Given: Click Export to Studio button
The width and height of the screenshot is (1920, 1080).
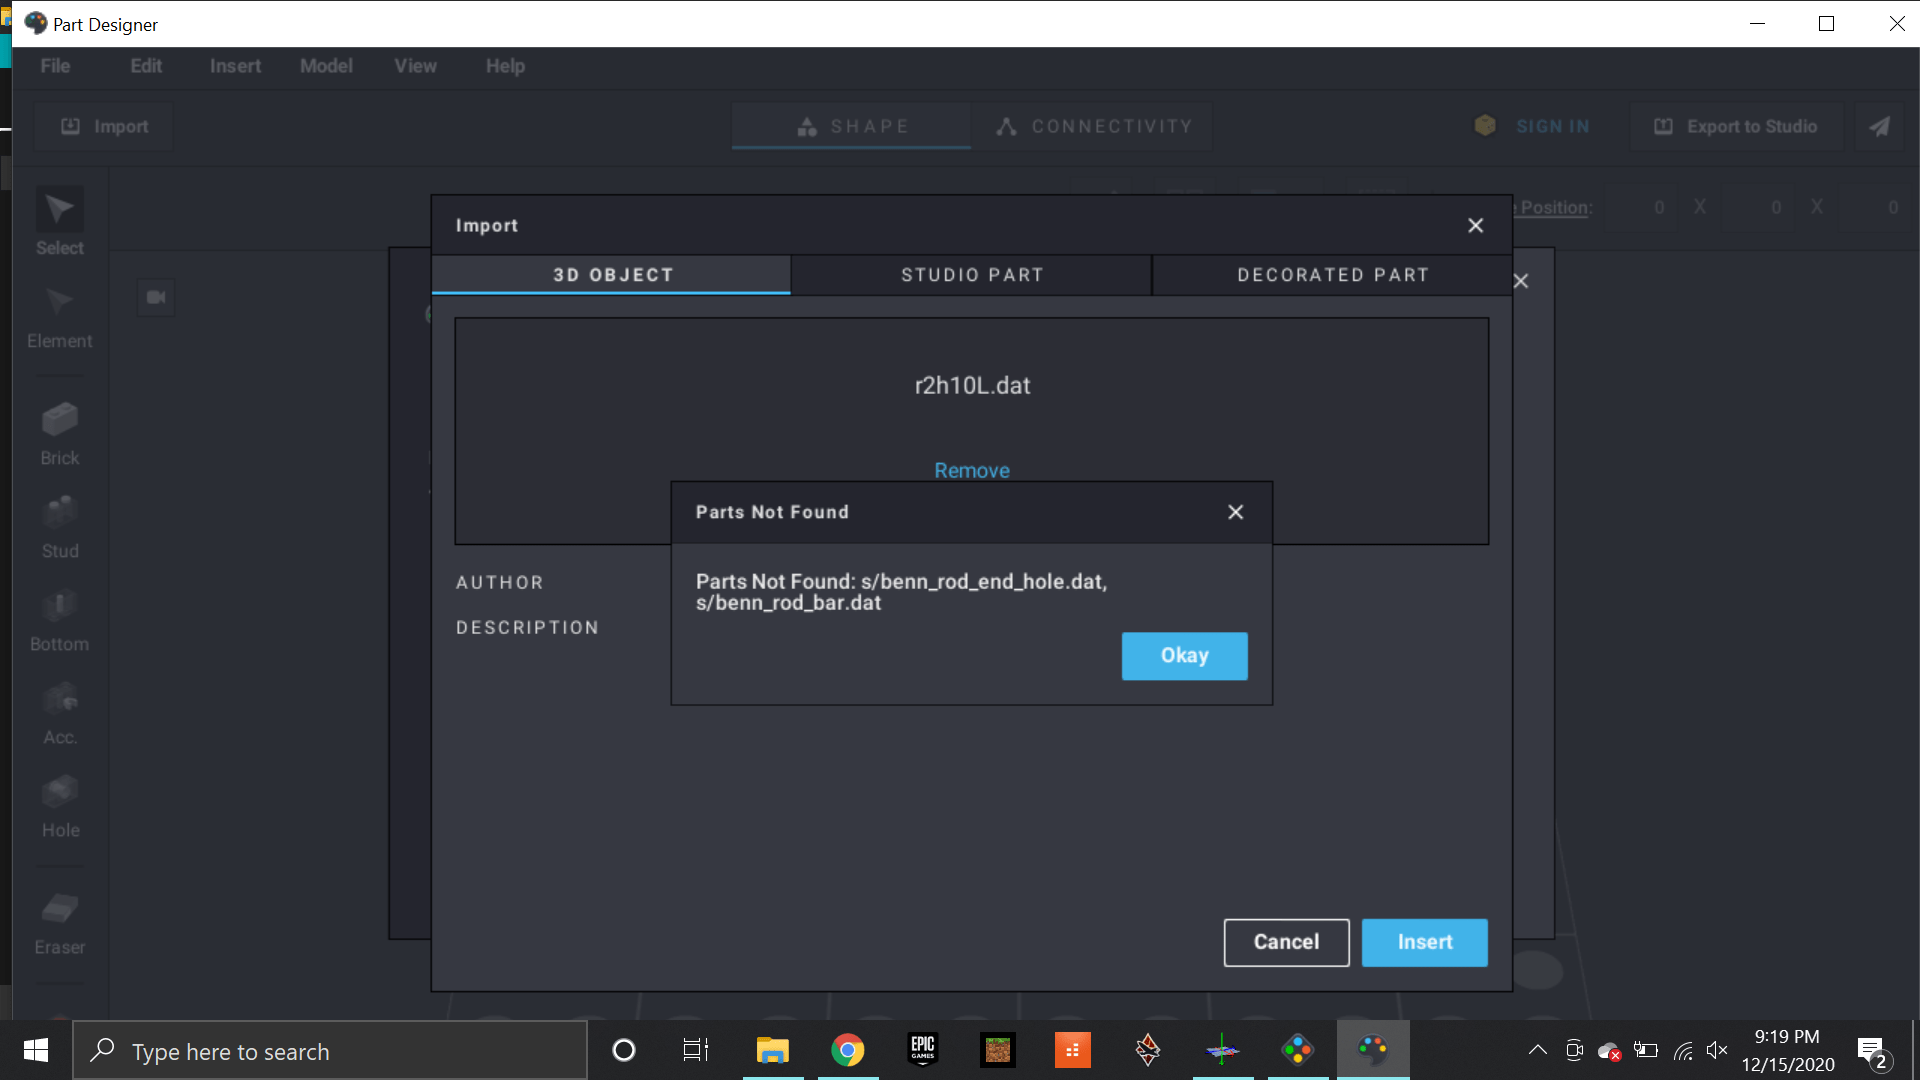Looking at the screenshot, I should pyautogui.click(x=1736, y=127).
